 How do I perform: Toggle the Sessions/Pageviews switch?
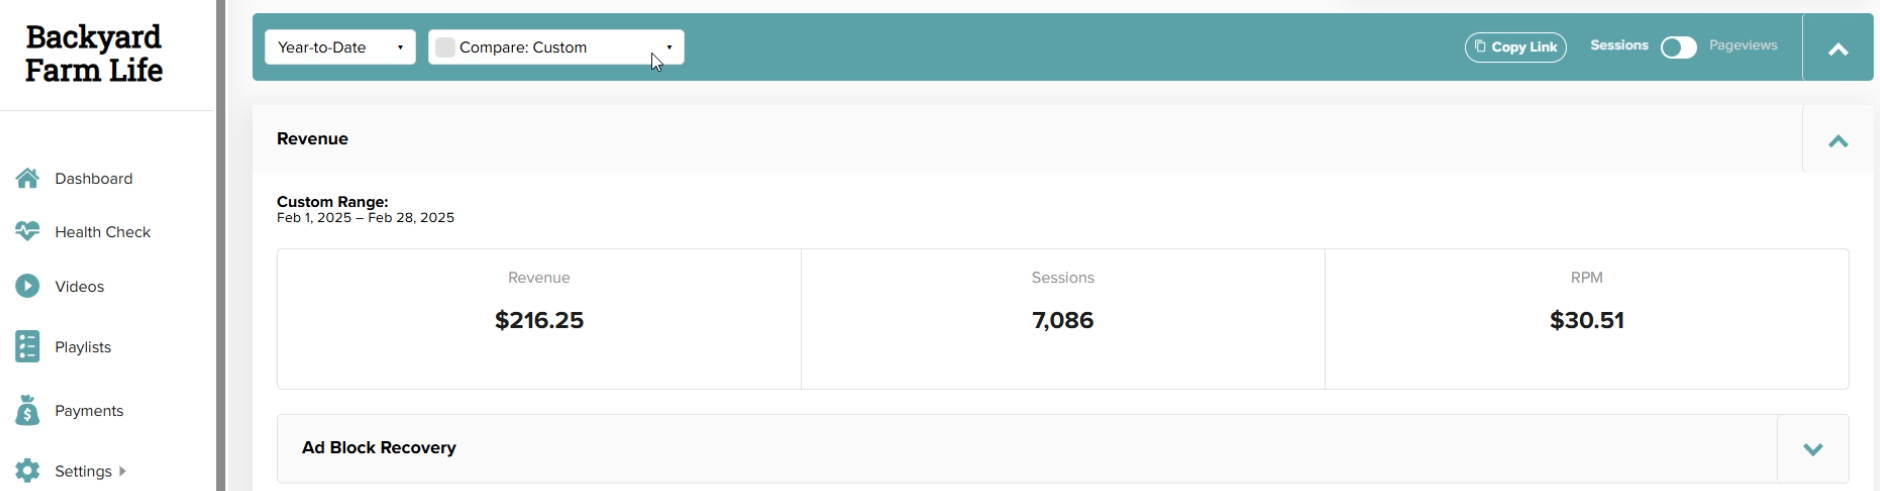pyautogui.click(x=1679, y=47)
